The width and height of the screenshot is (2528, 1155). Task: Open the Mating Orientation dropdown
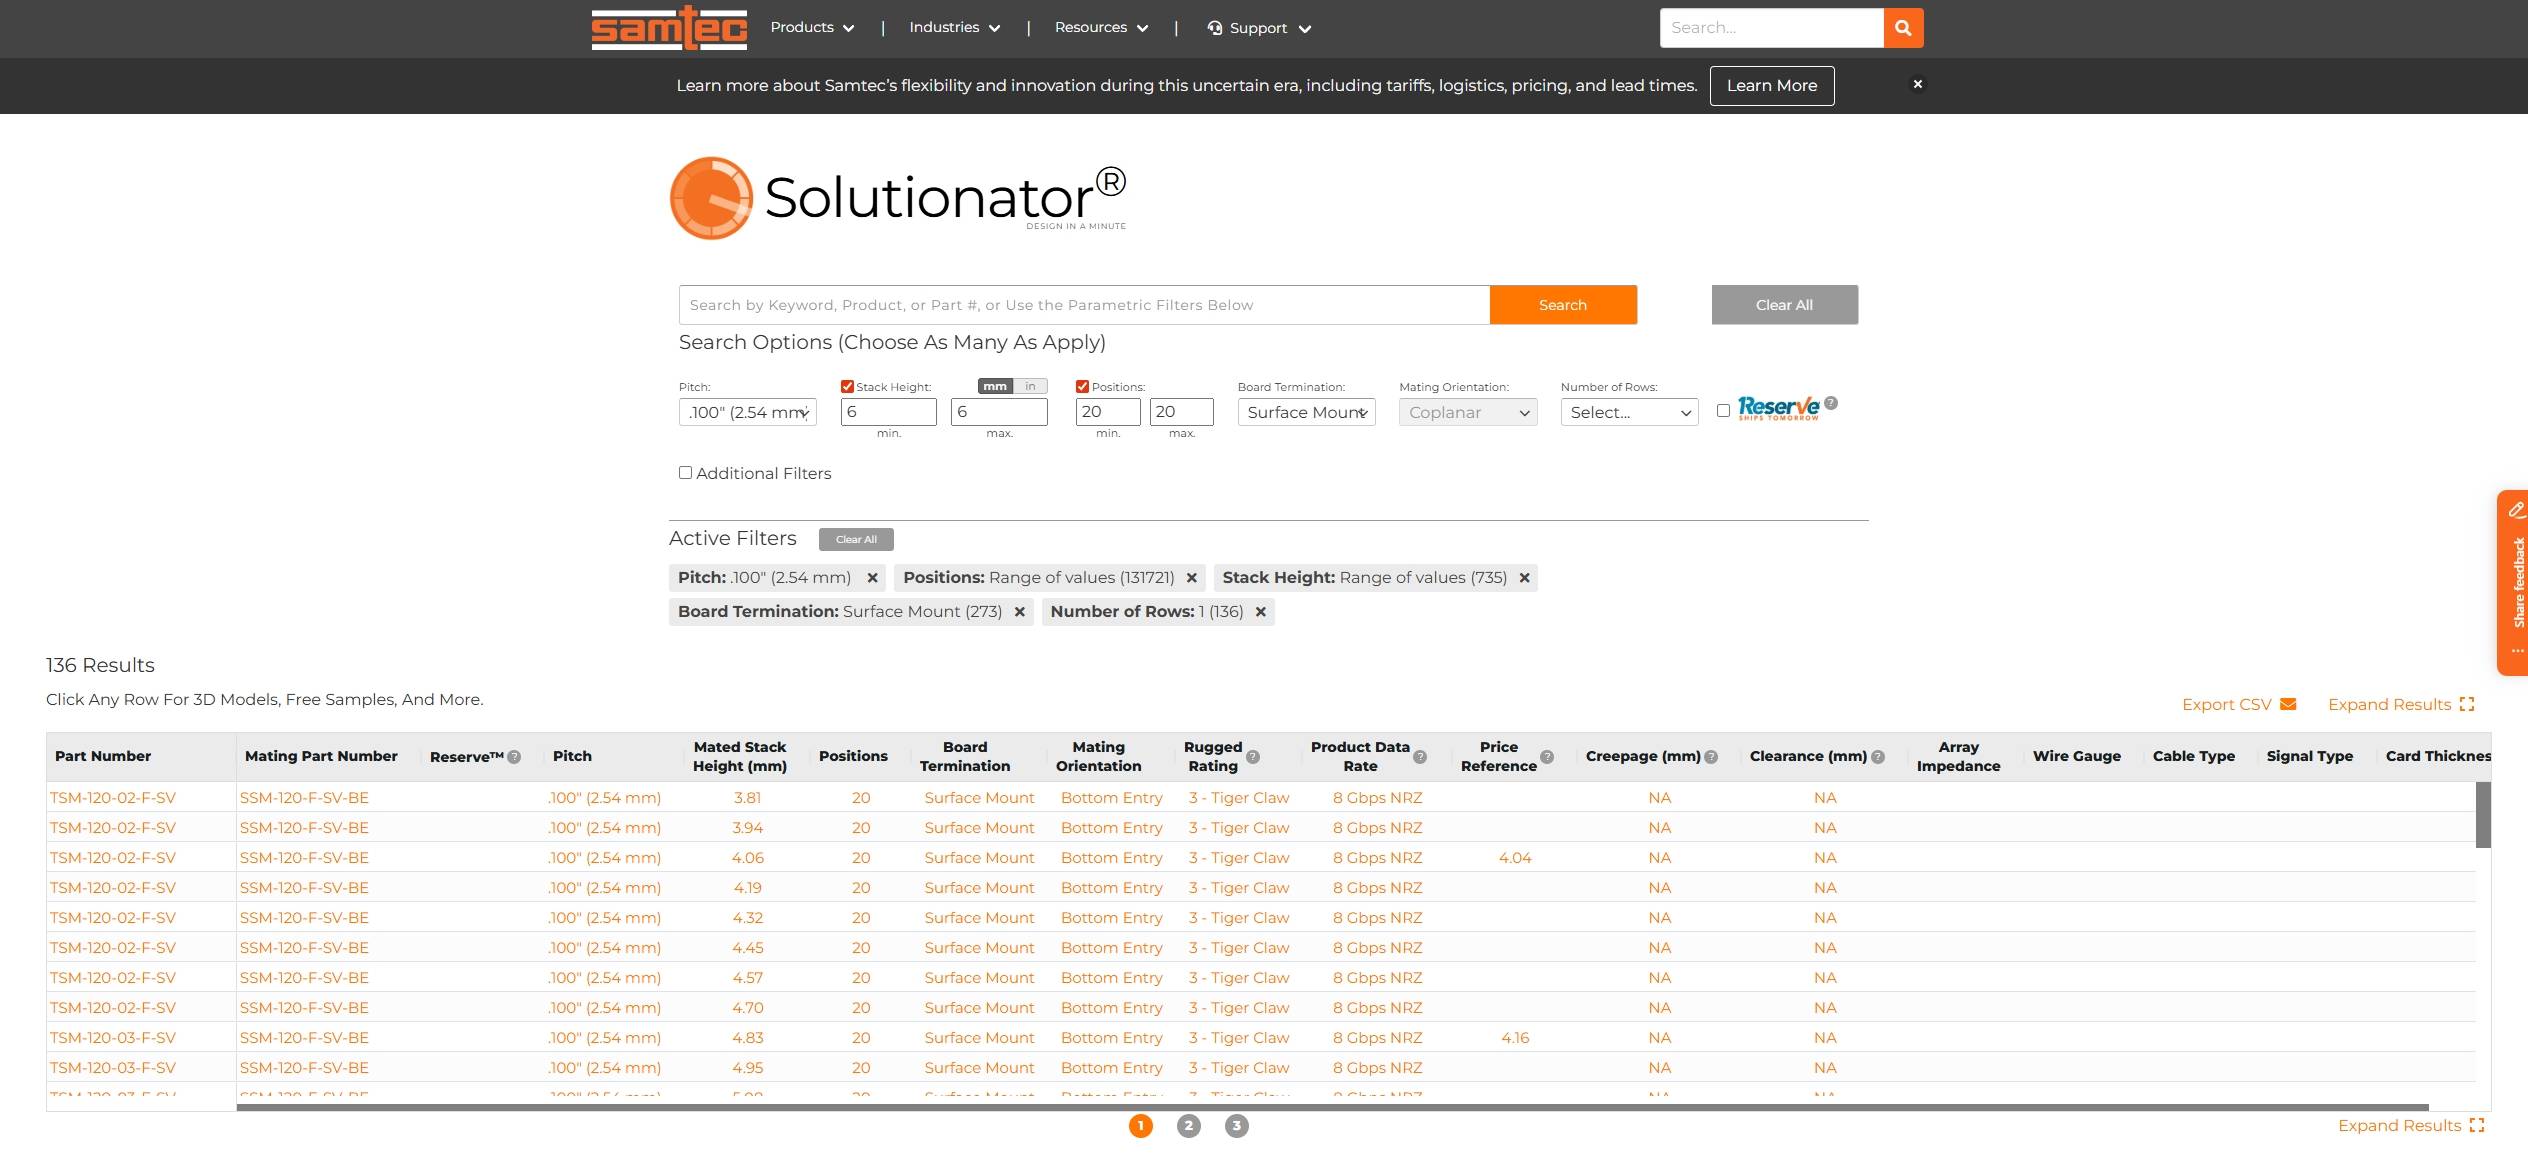pyautogui.click(x=1468, y=412)
